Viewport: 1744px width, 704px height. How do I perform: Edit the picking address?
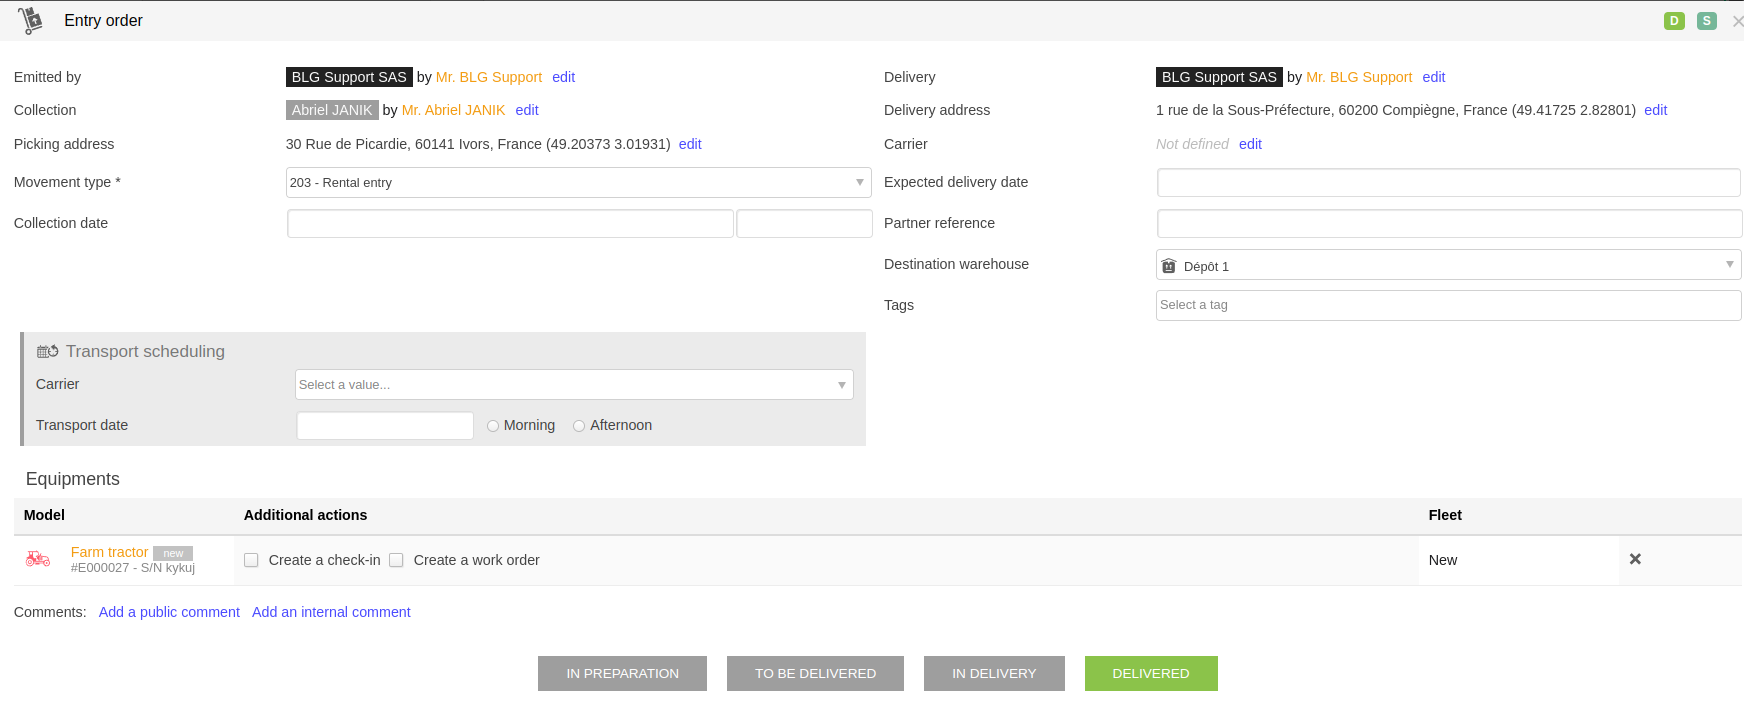(x=690, y=144)
